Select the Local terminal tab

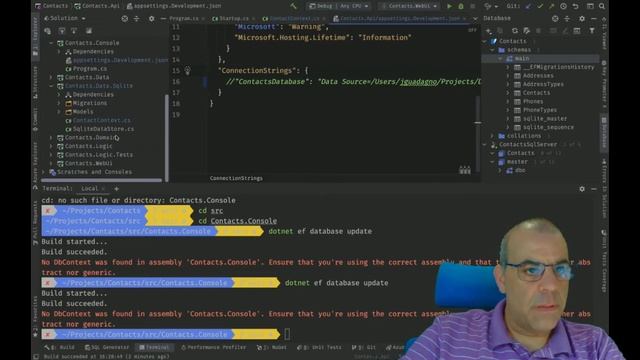pyautogui.click(x=89, y=189)
